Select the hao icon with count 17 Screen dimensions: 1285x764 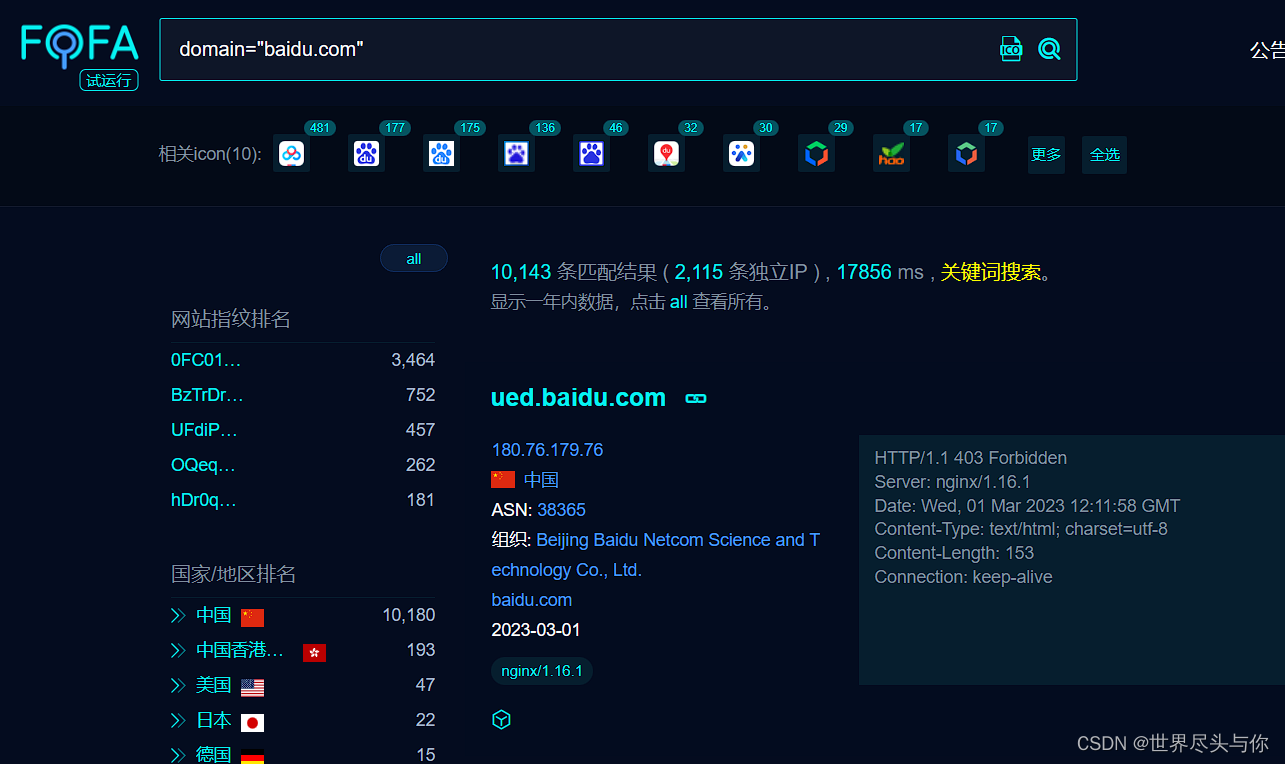[891, 154]
